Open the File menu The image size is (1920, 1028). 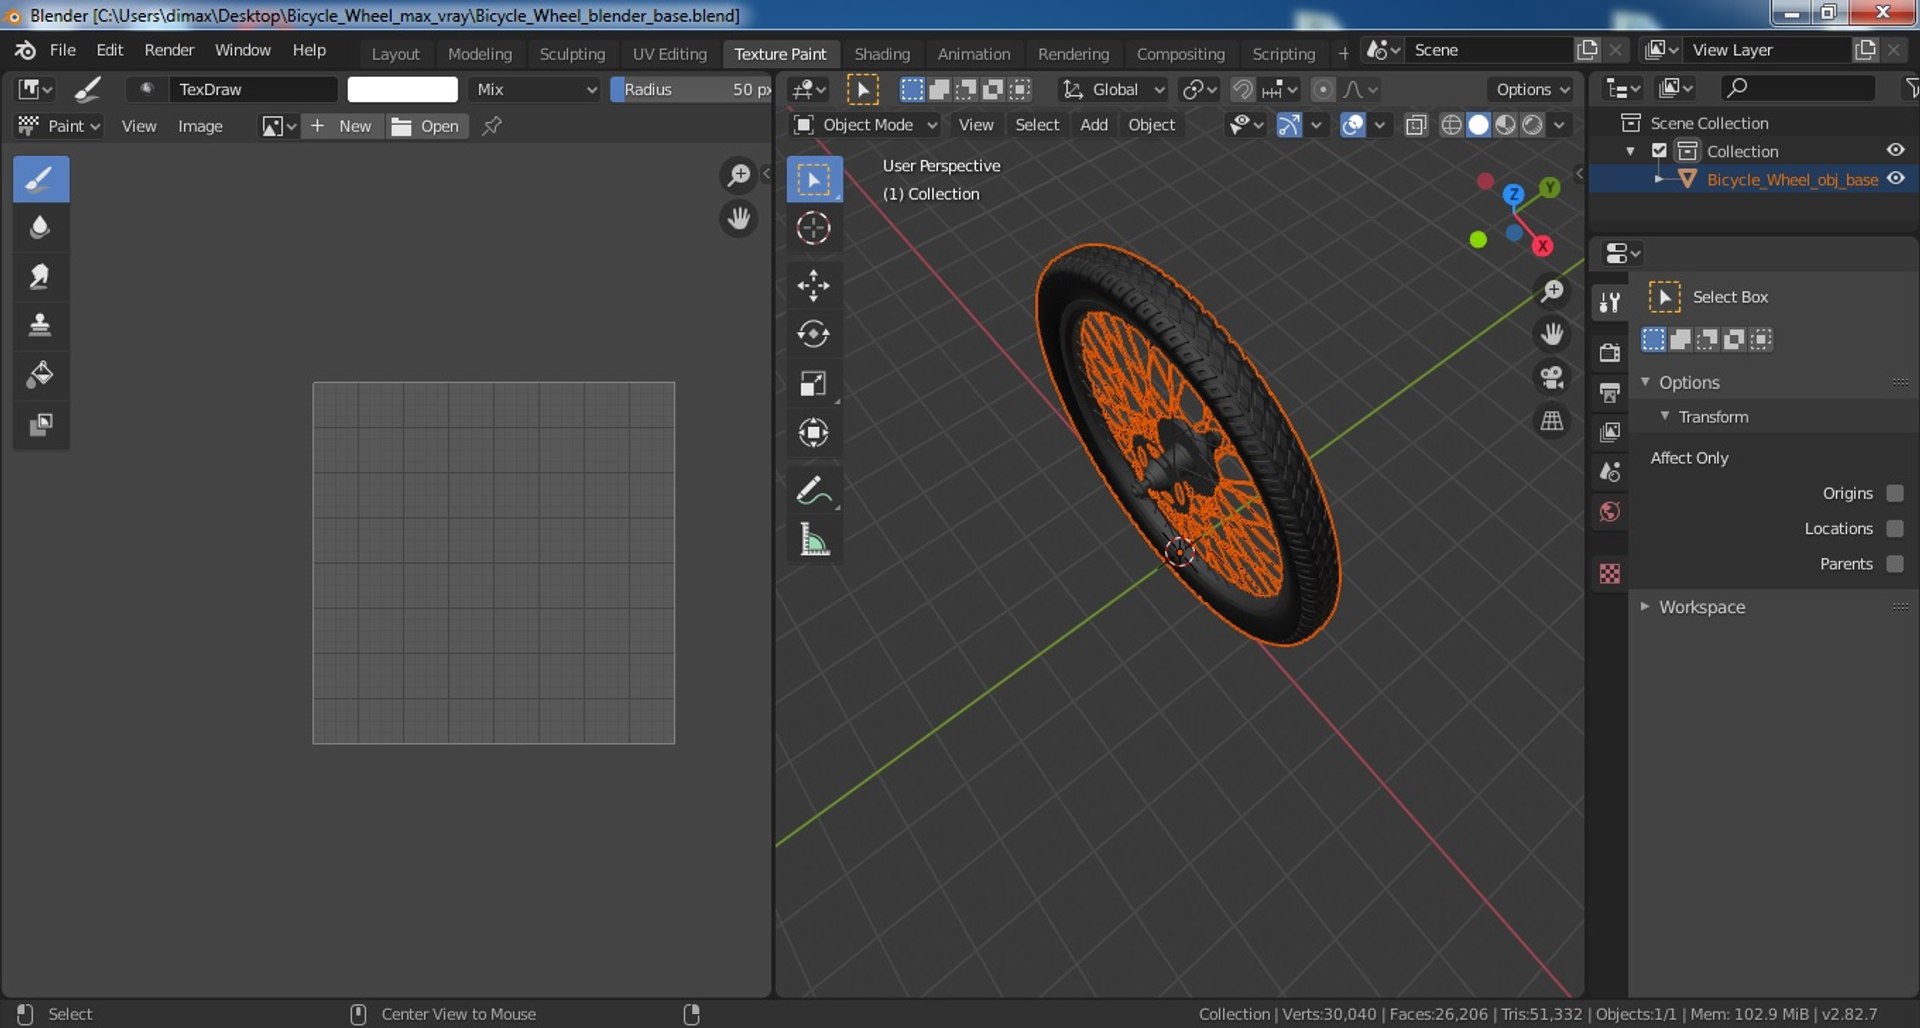62,50
